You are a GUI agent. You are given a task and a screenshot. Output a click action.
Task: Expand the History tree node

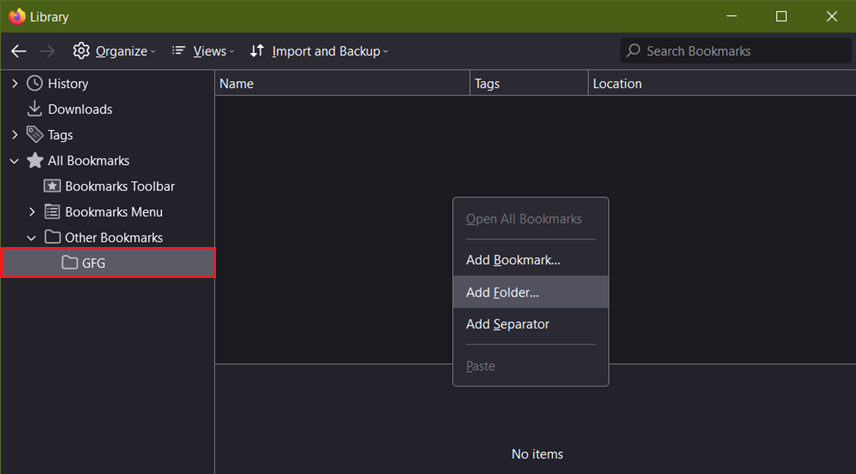15,83
